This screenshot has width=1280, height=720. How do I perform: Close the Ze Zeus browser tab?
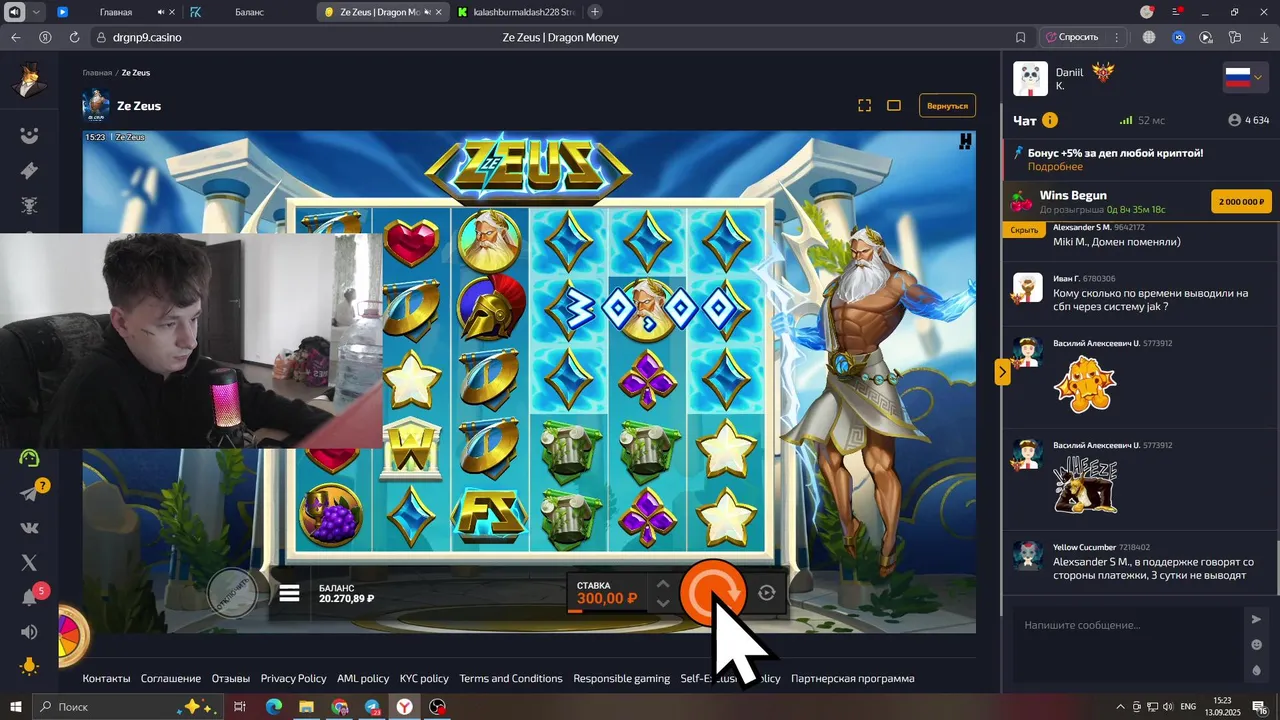[x=441, y=12]
